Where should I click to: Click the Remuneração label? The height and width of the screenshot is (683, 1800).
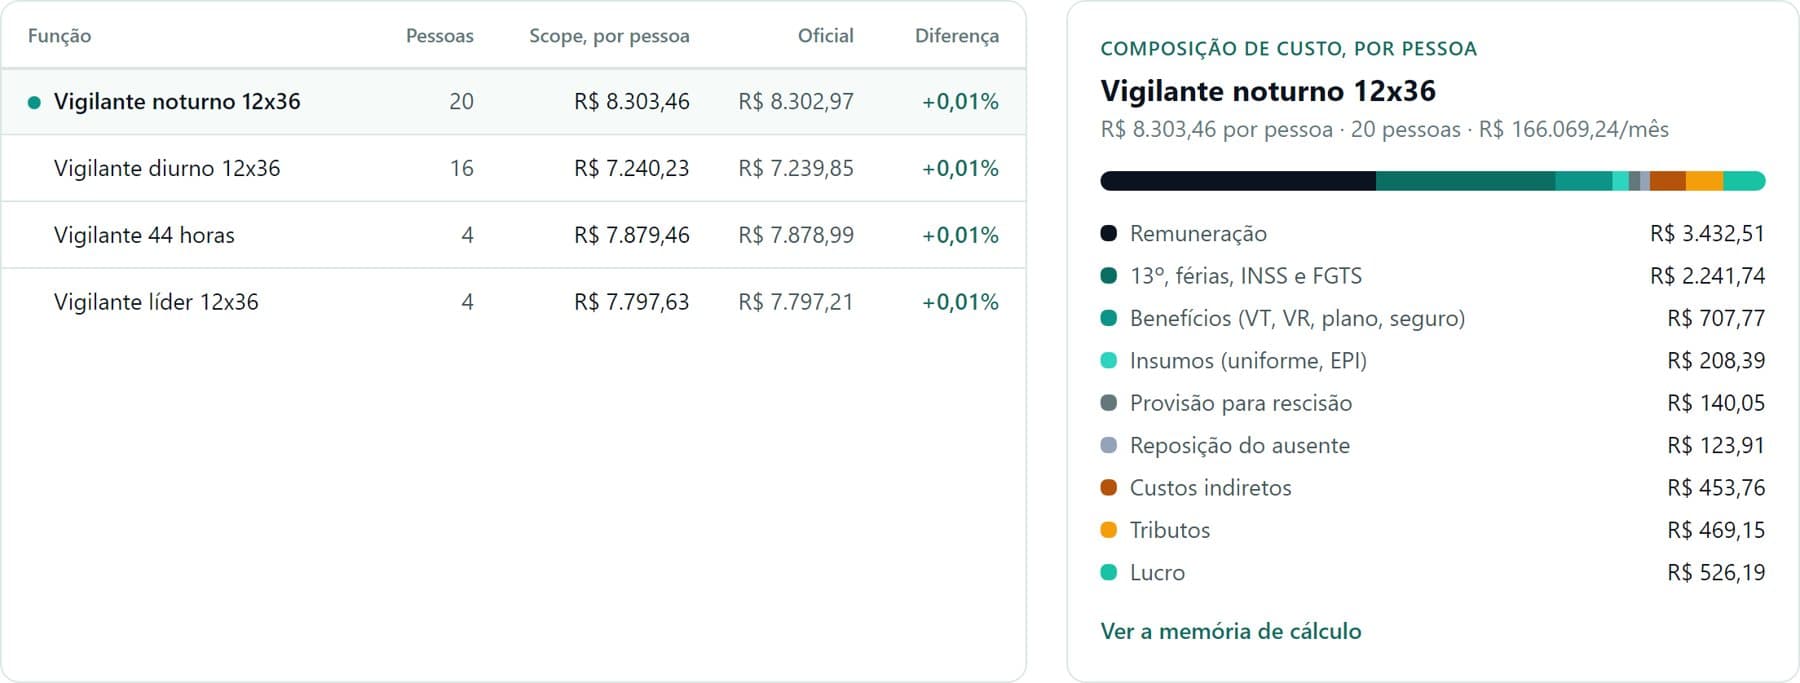[x=1198, y=233]
